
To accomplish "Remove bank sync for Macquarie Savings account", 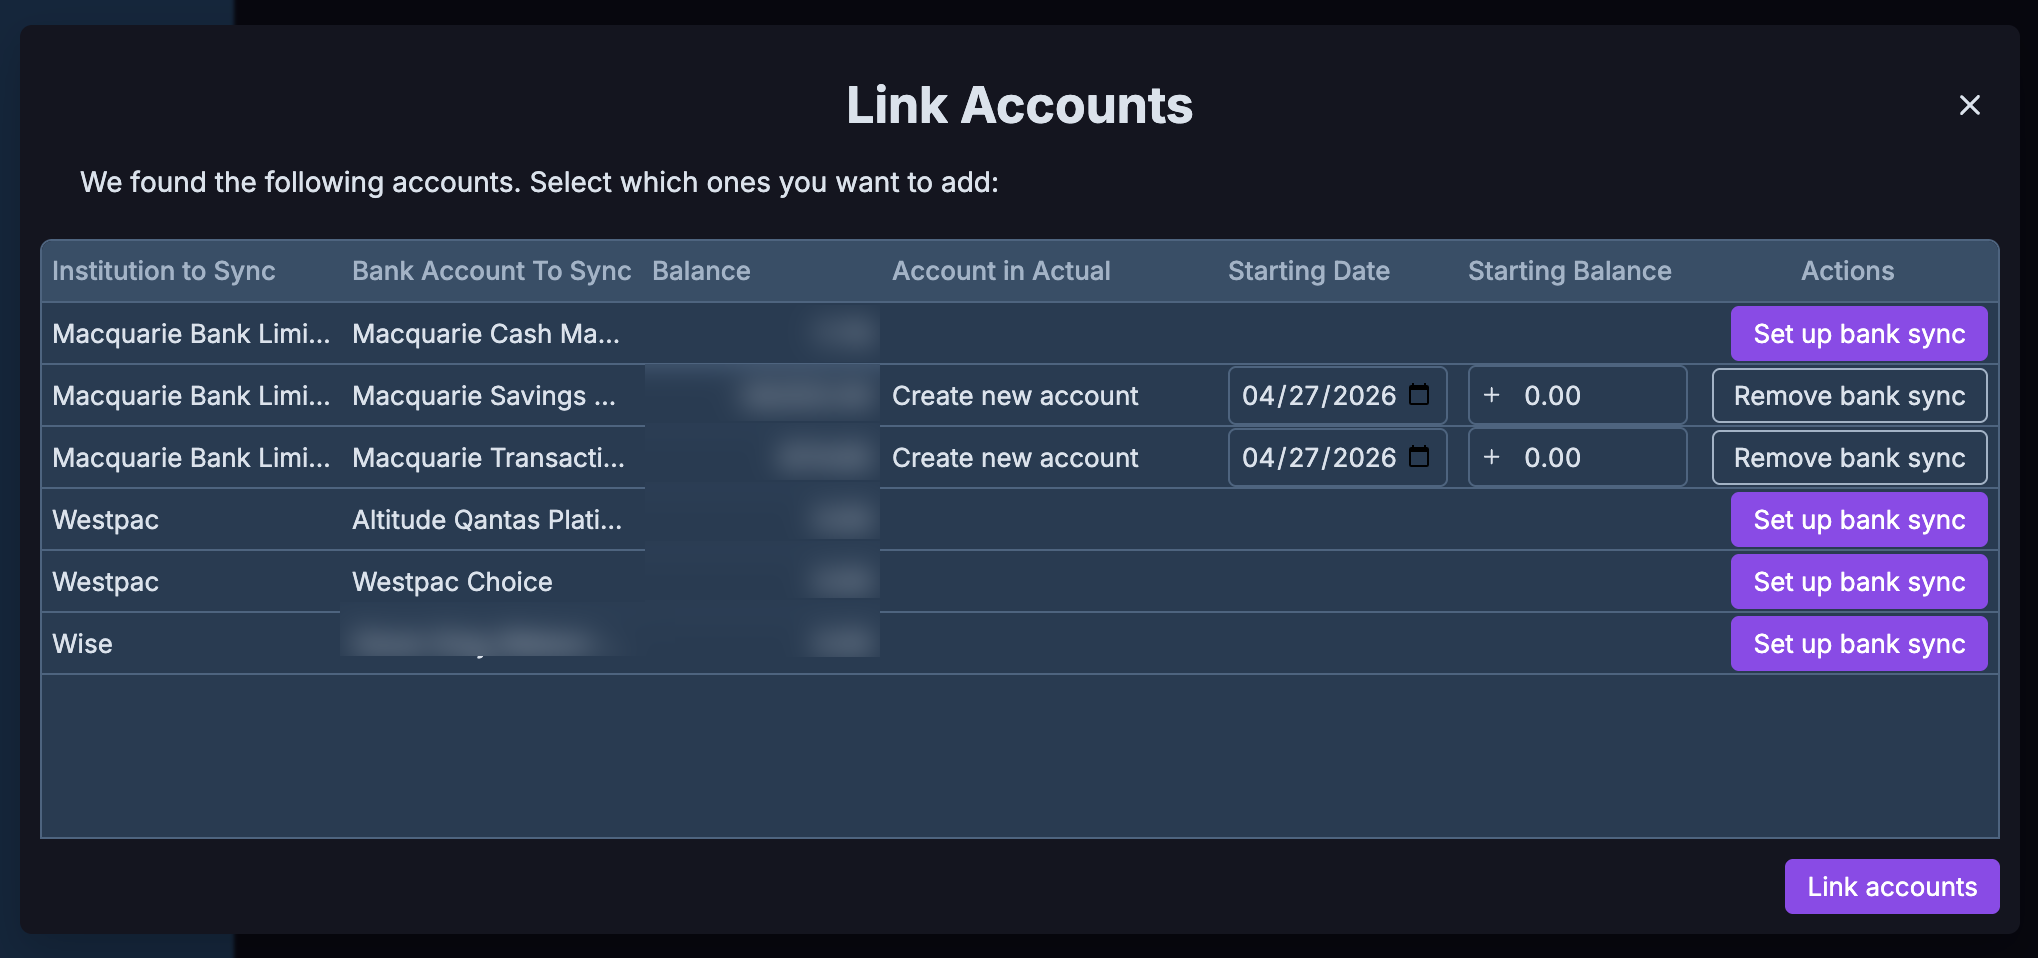I will (x=1849, y=395).
